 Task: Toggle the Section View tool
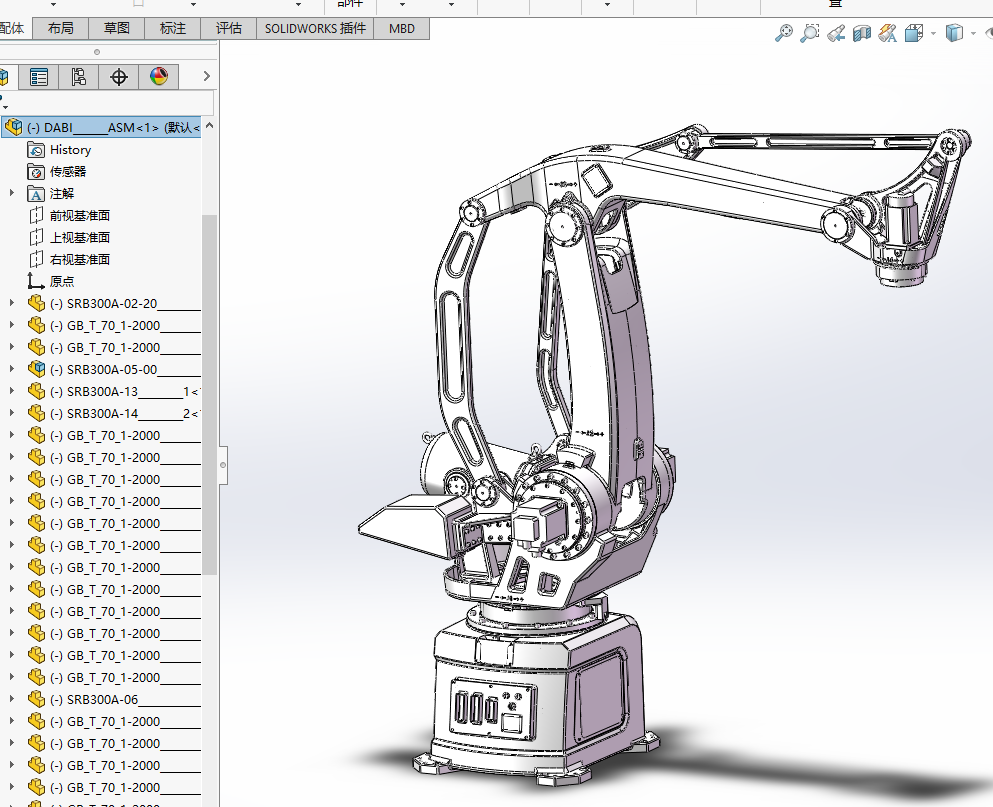(862, 33)
